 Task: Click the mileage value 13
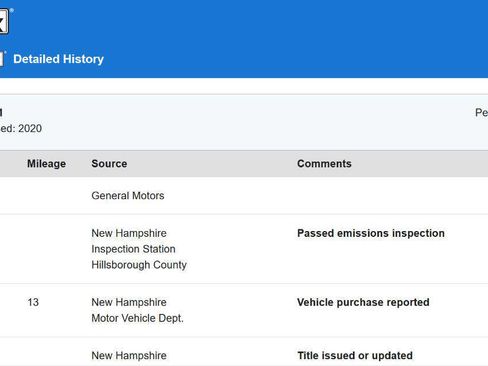[x=33, y=302]
